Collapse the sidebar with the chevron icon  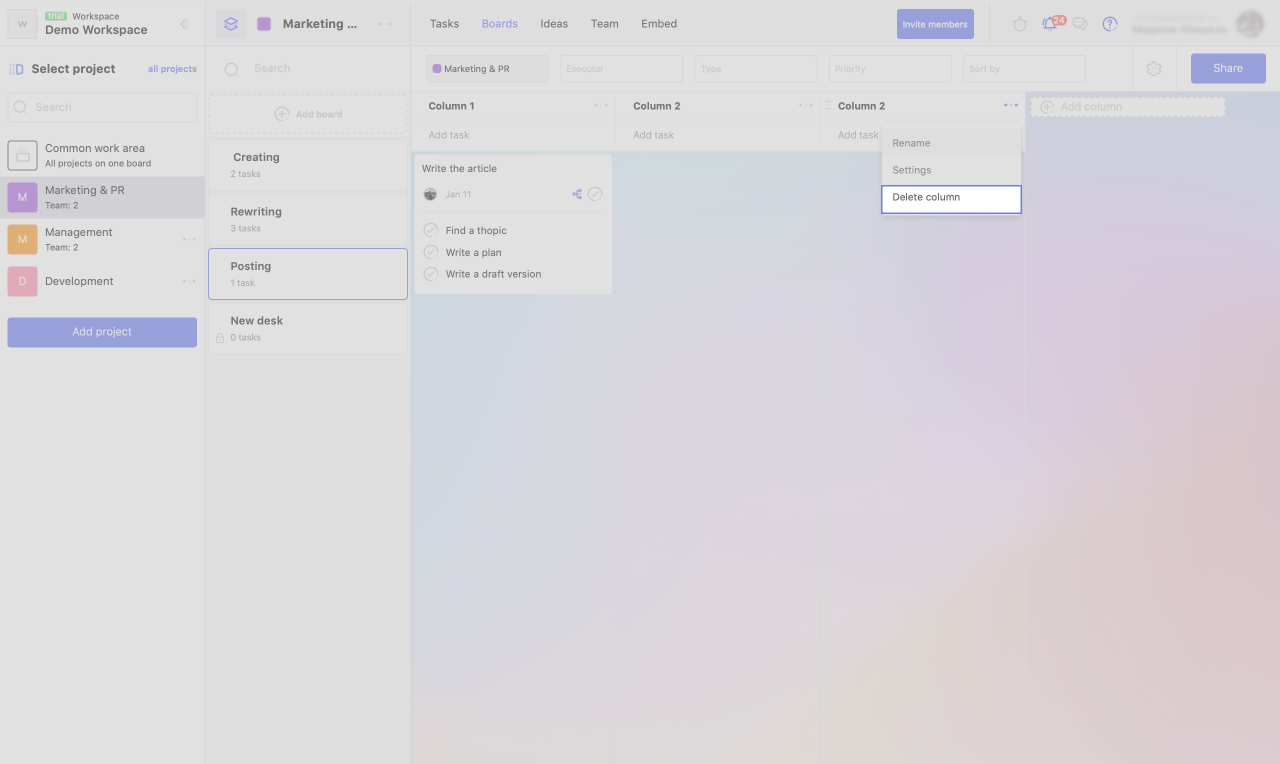(x=184, y=24)
